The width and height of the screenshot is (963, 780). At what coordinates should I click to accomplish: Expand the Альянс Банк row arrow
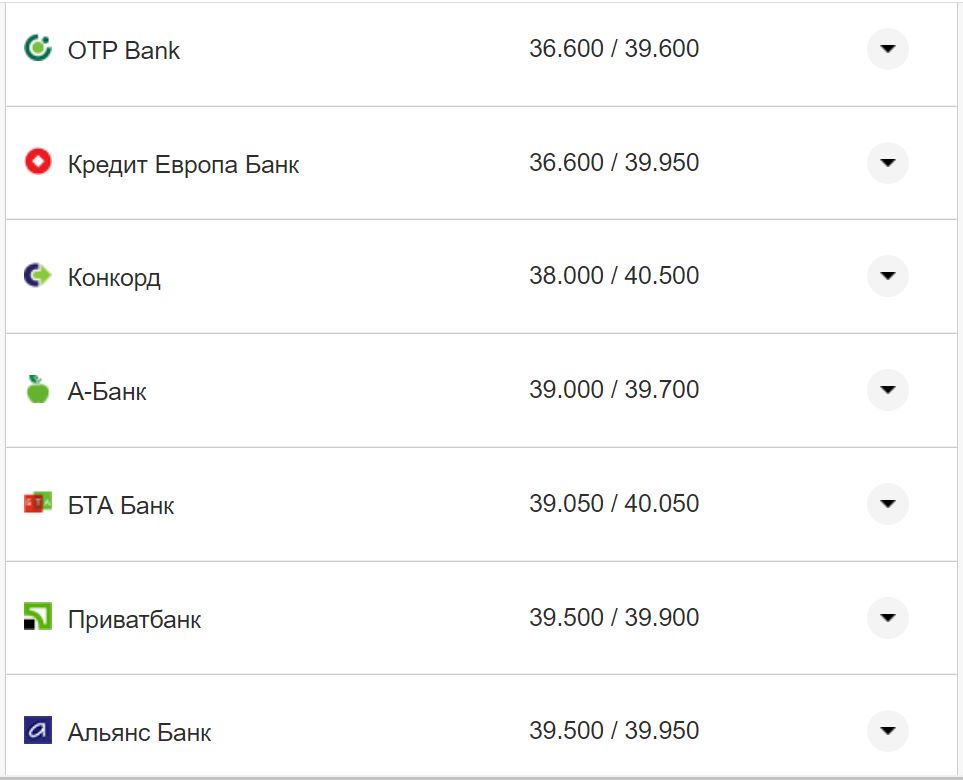click(x=887, y=731)
